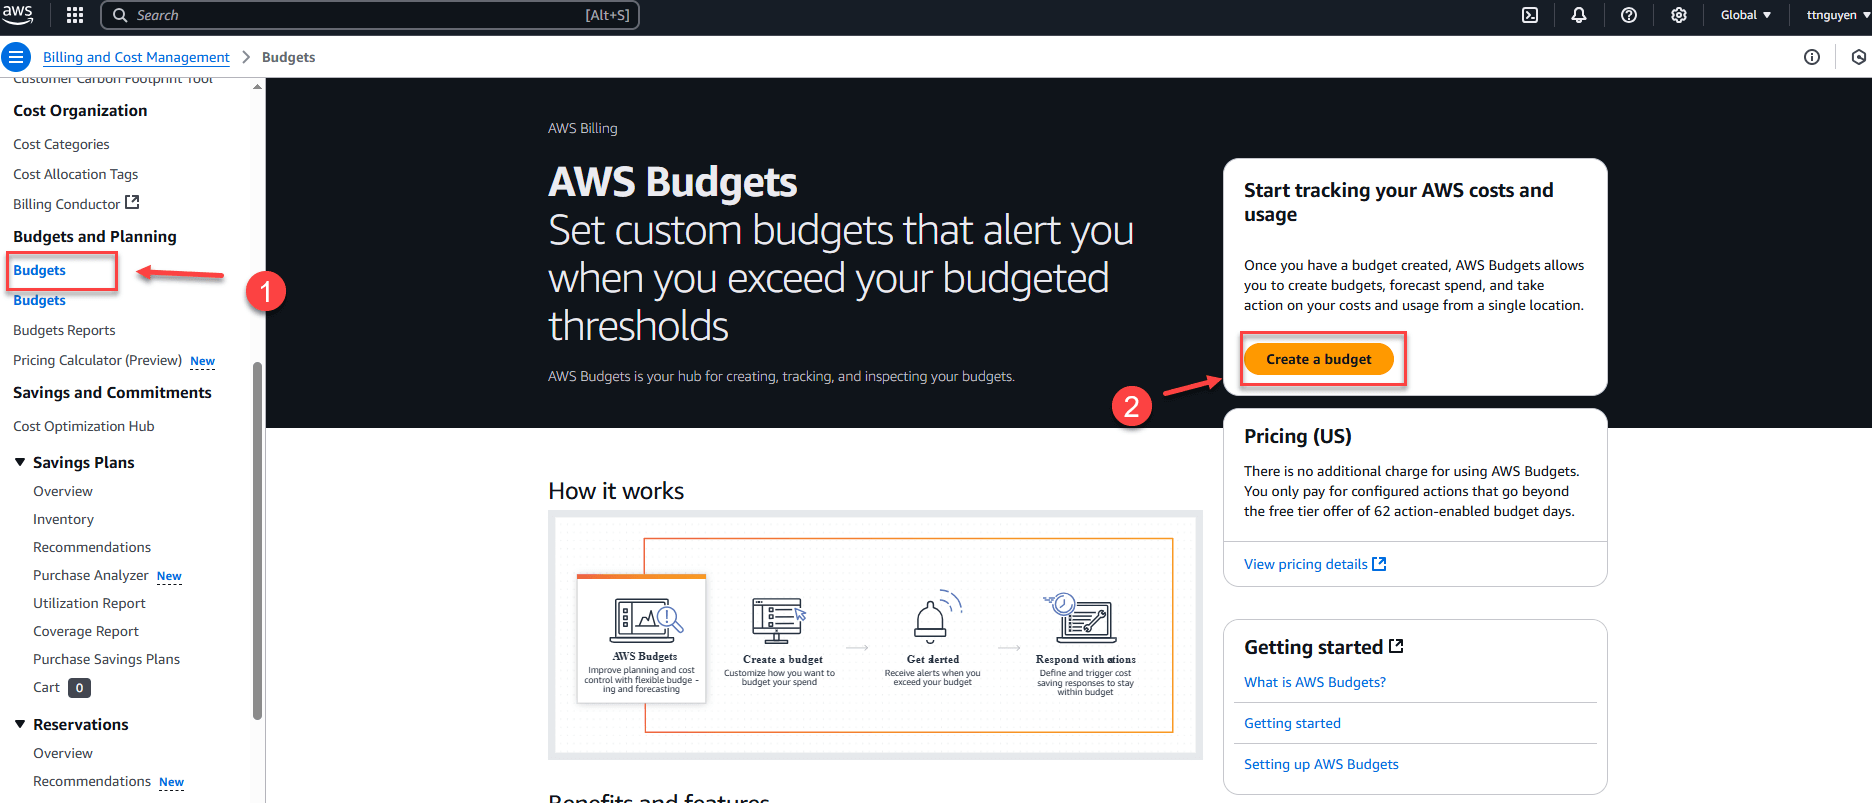The width and height of the screenshot is (1872, 803).
Task: Open the info panel icon
Action: (1812, 57)
